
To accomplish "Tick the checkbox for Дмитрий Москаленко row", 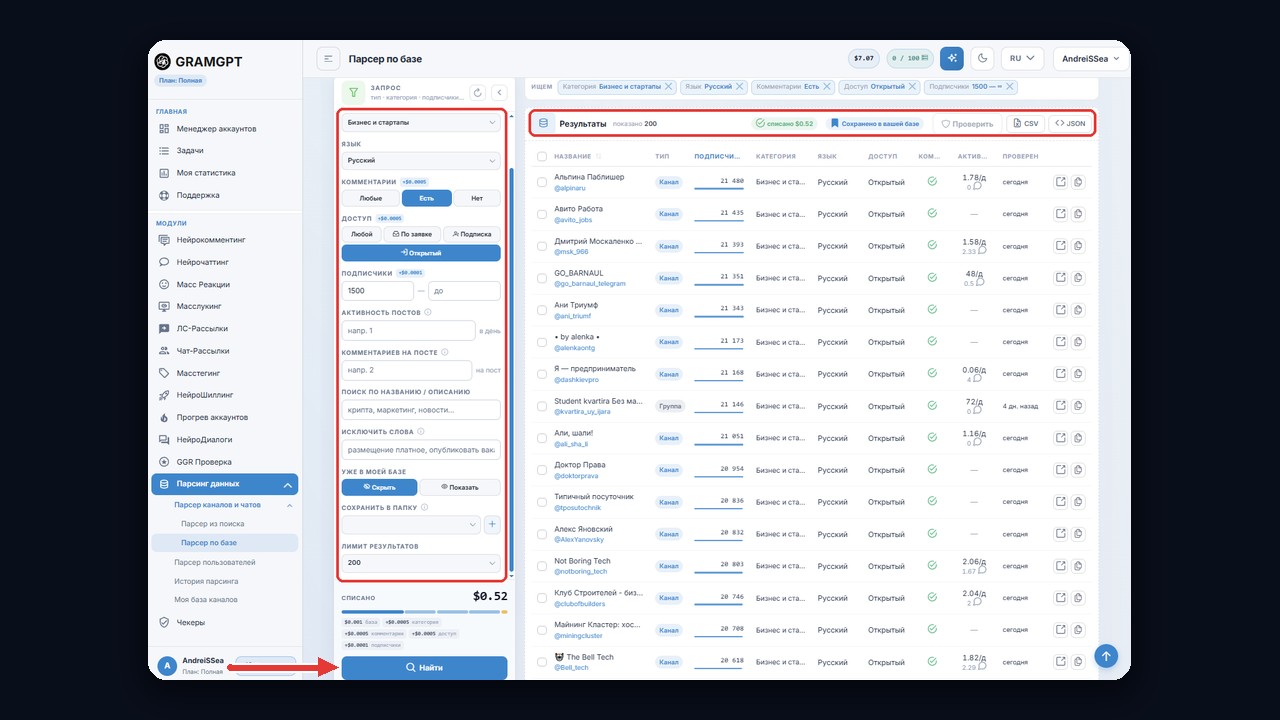I will pos(542,246).
